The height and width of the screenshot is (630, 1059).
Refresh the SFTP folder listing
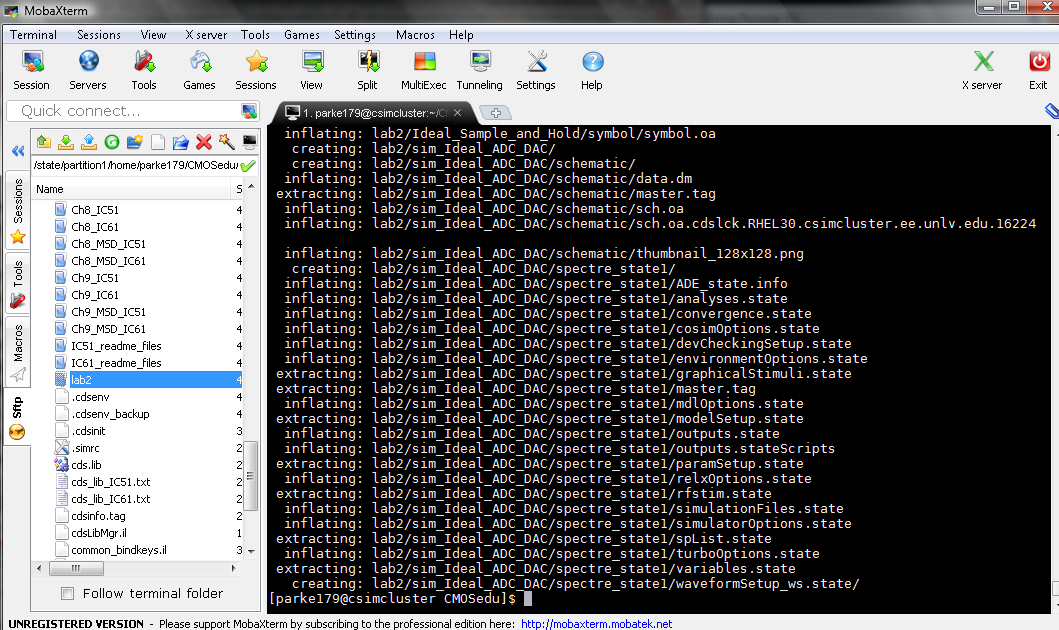point(111,142)
